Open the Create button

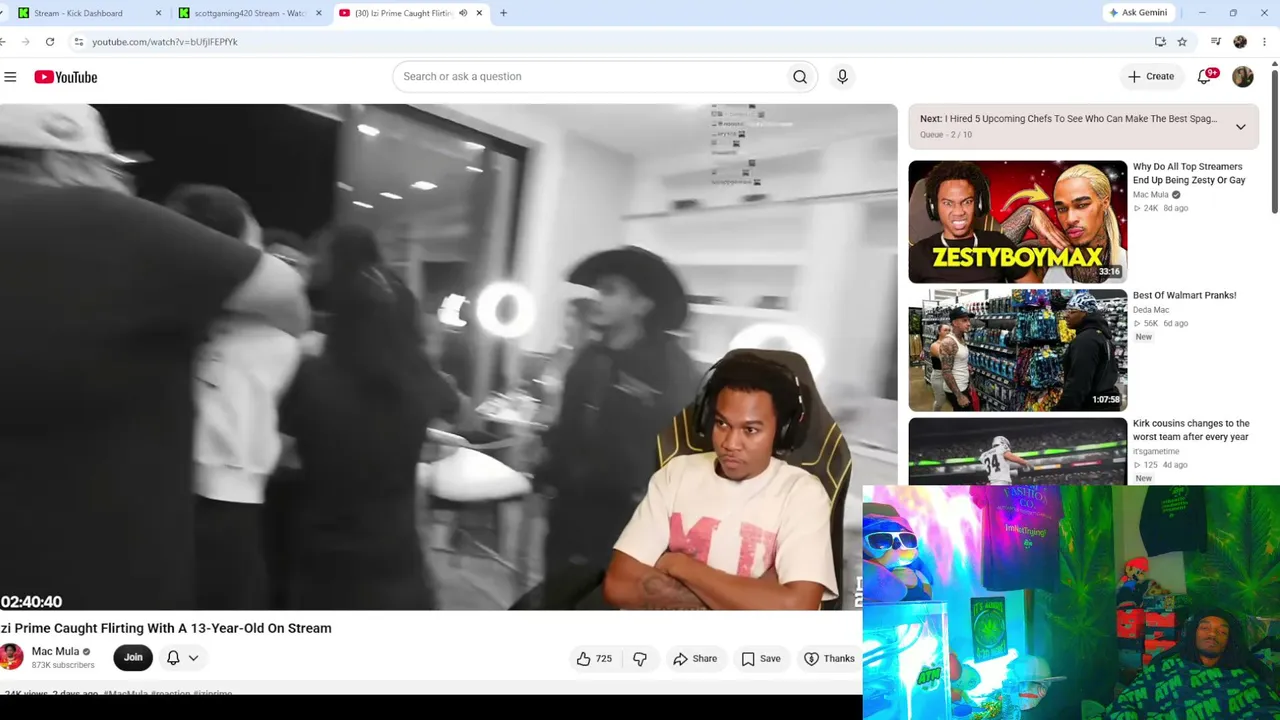pos(1151,76)
